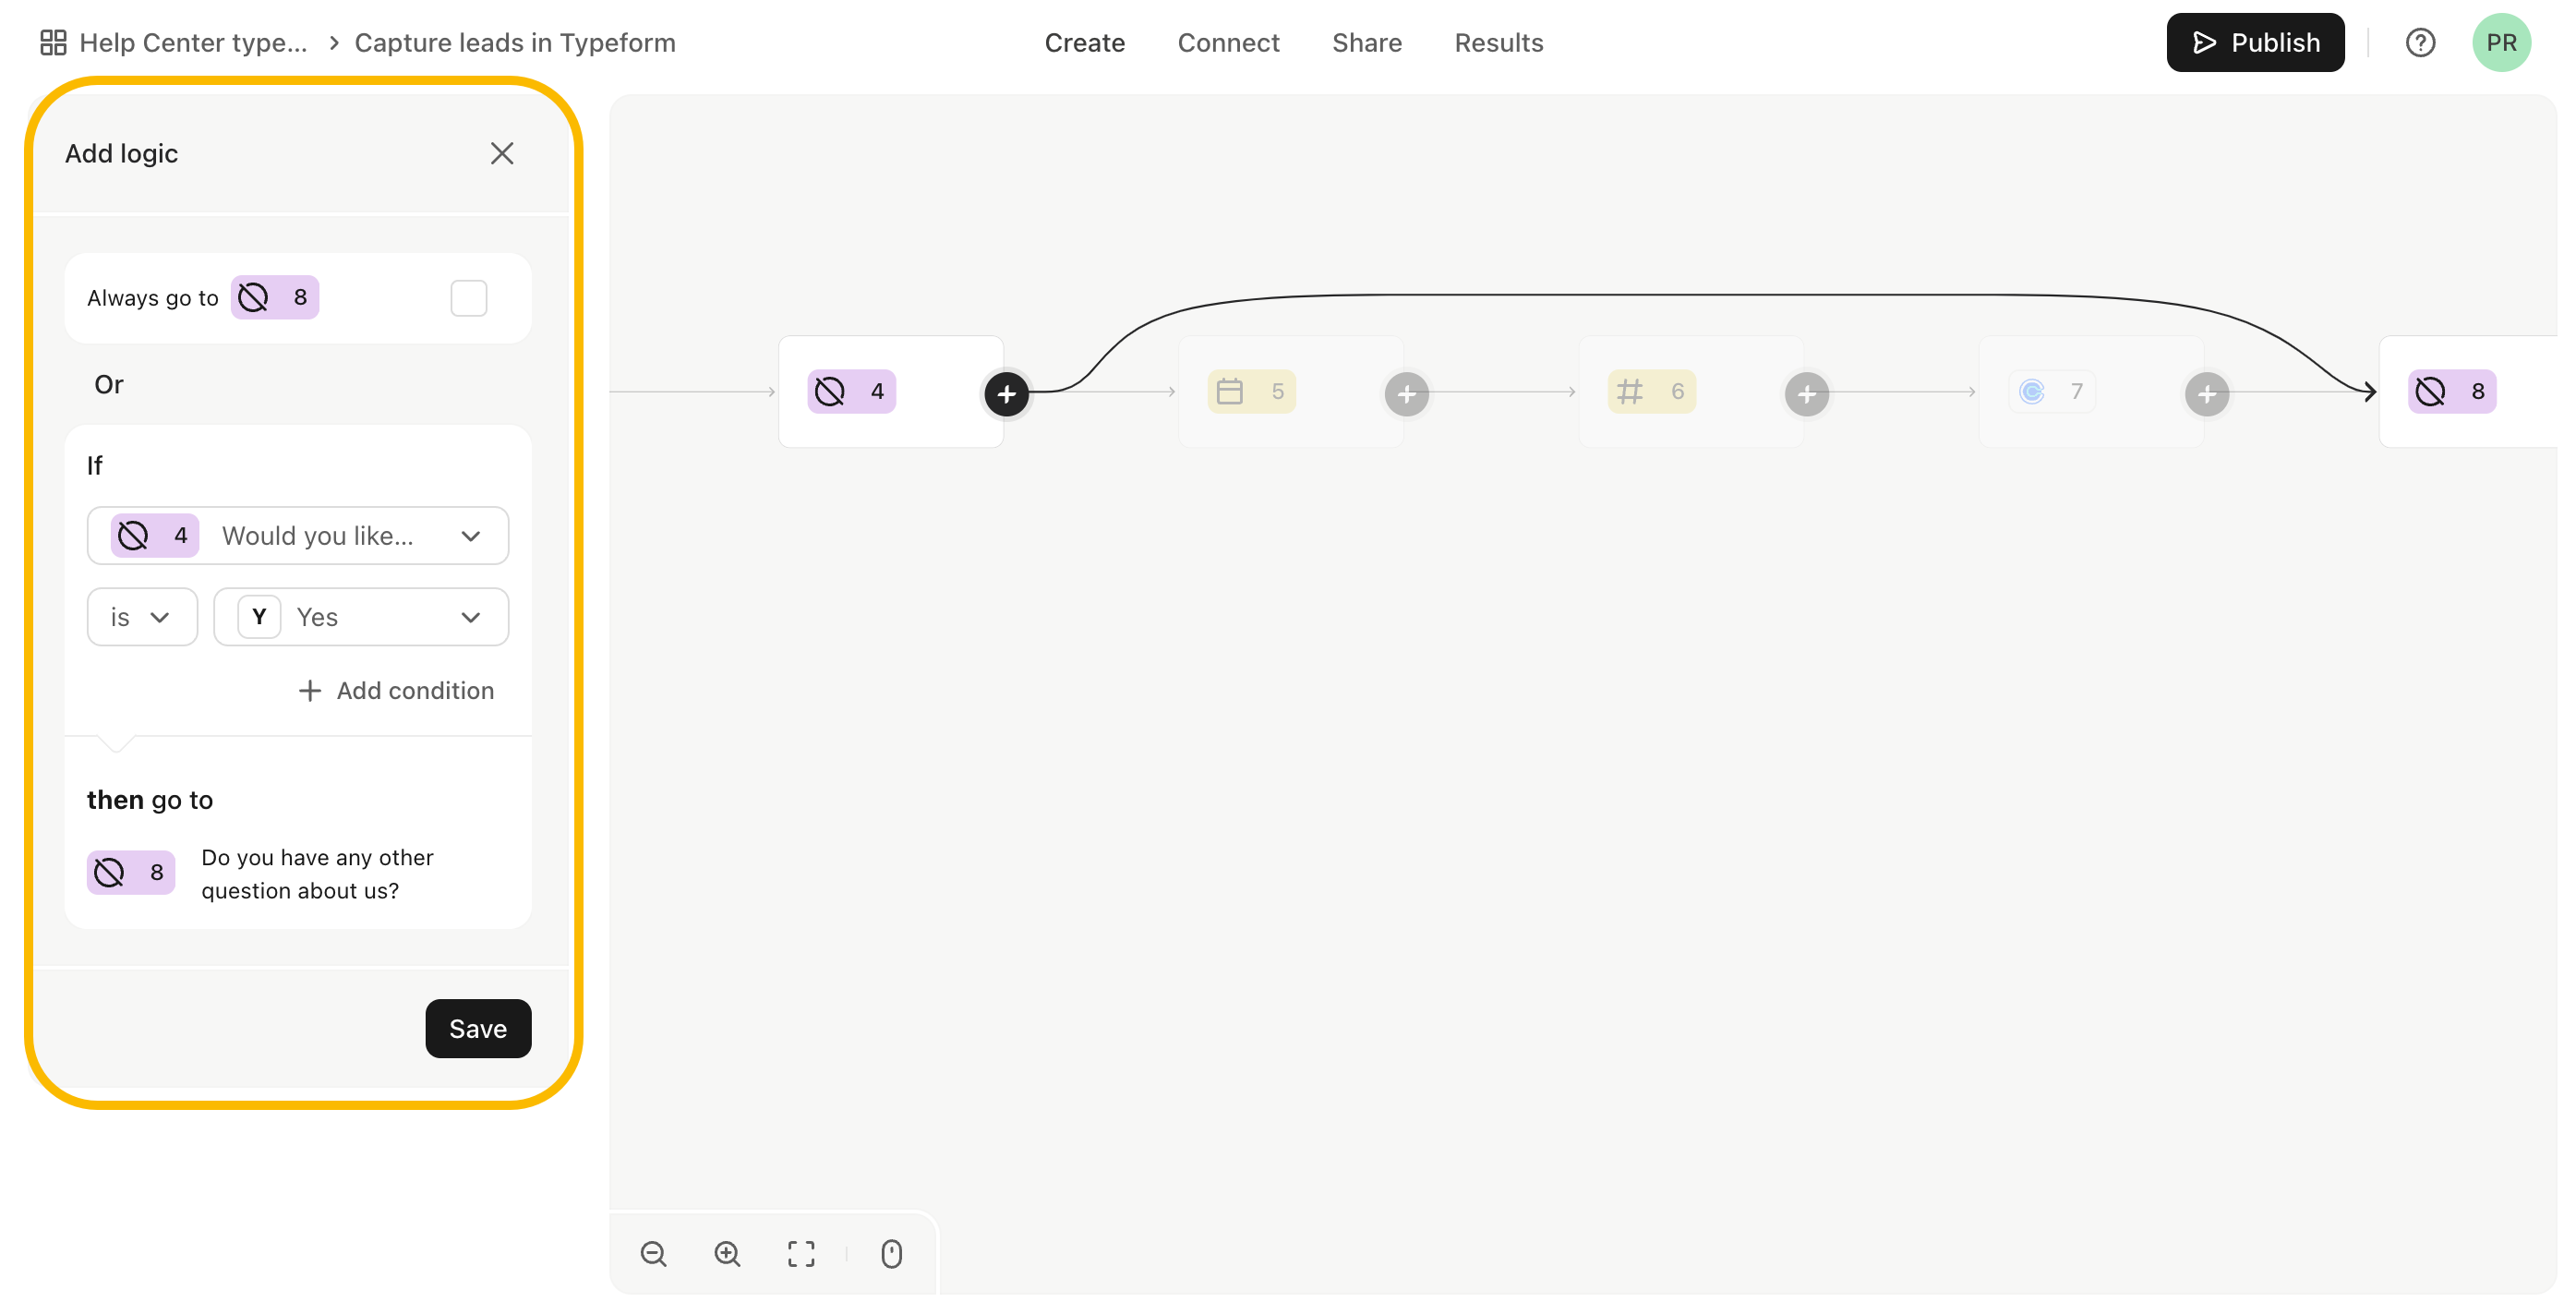2576x1302 pixels.
Task: Switch to the Create tab
Action: click(x=1084, y=43)
